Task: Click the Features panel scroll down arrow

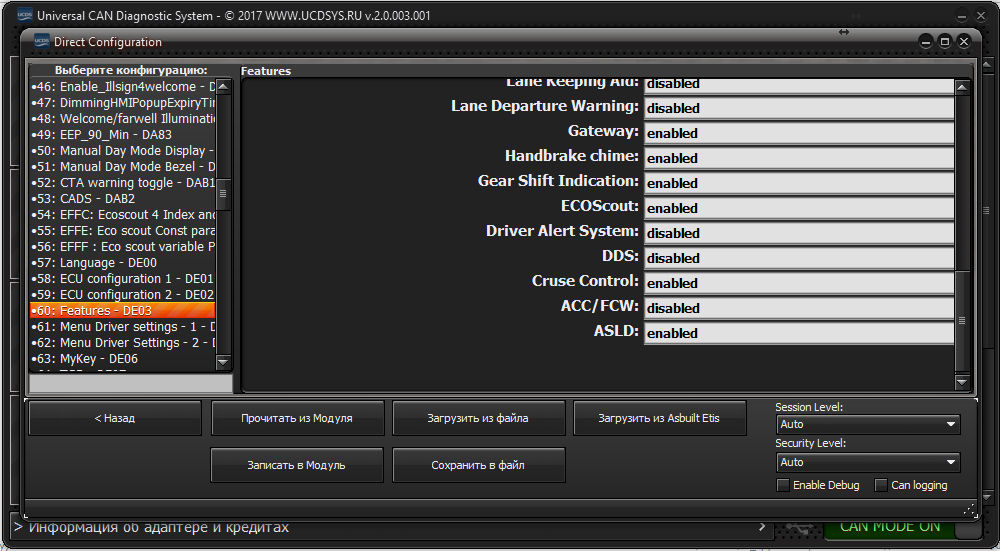Action: pyautogui.click(x=962, y=382)
